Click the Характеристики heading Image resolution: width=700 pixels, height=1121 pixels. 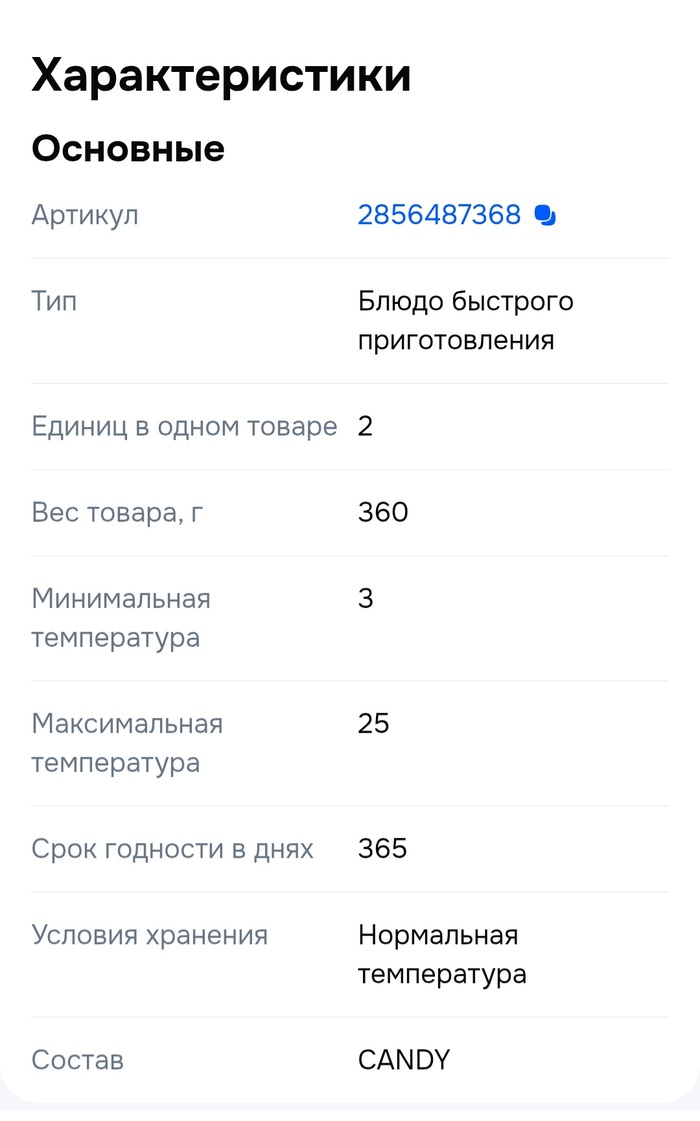(221, 76)
